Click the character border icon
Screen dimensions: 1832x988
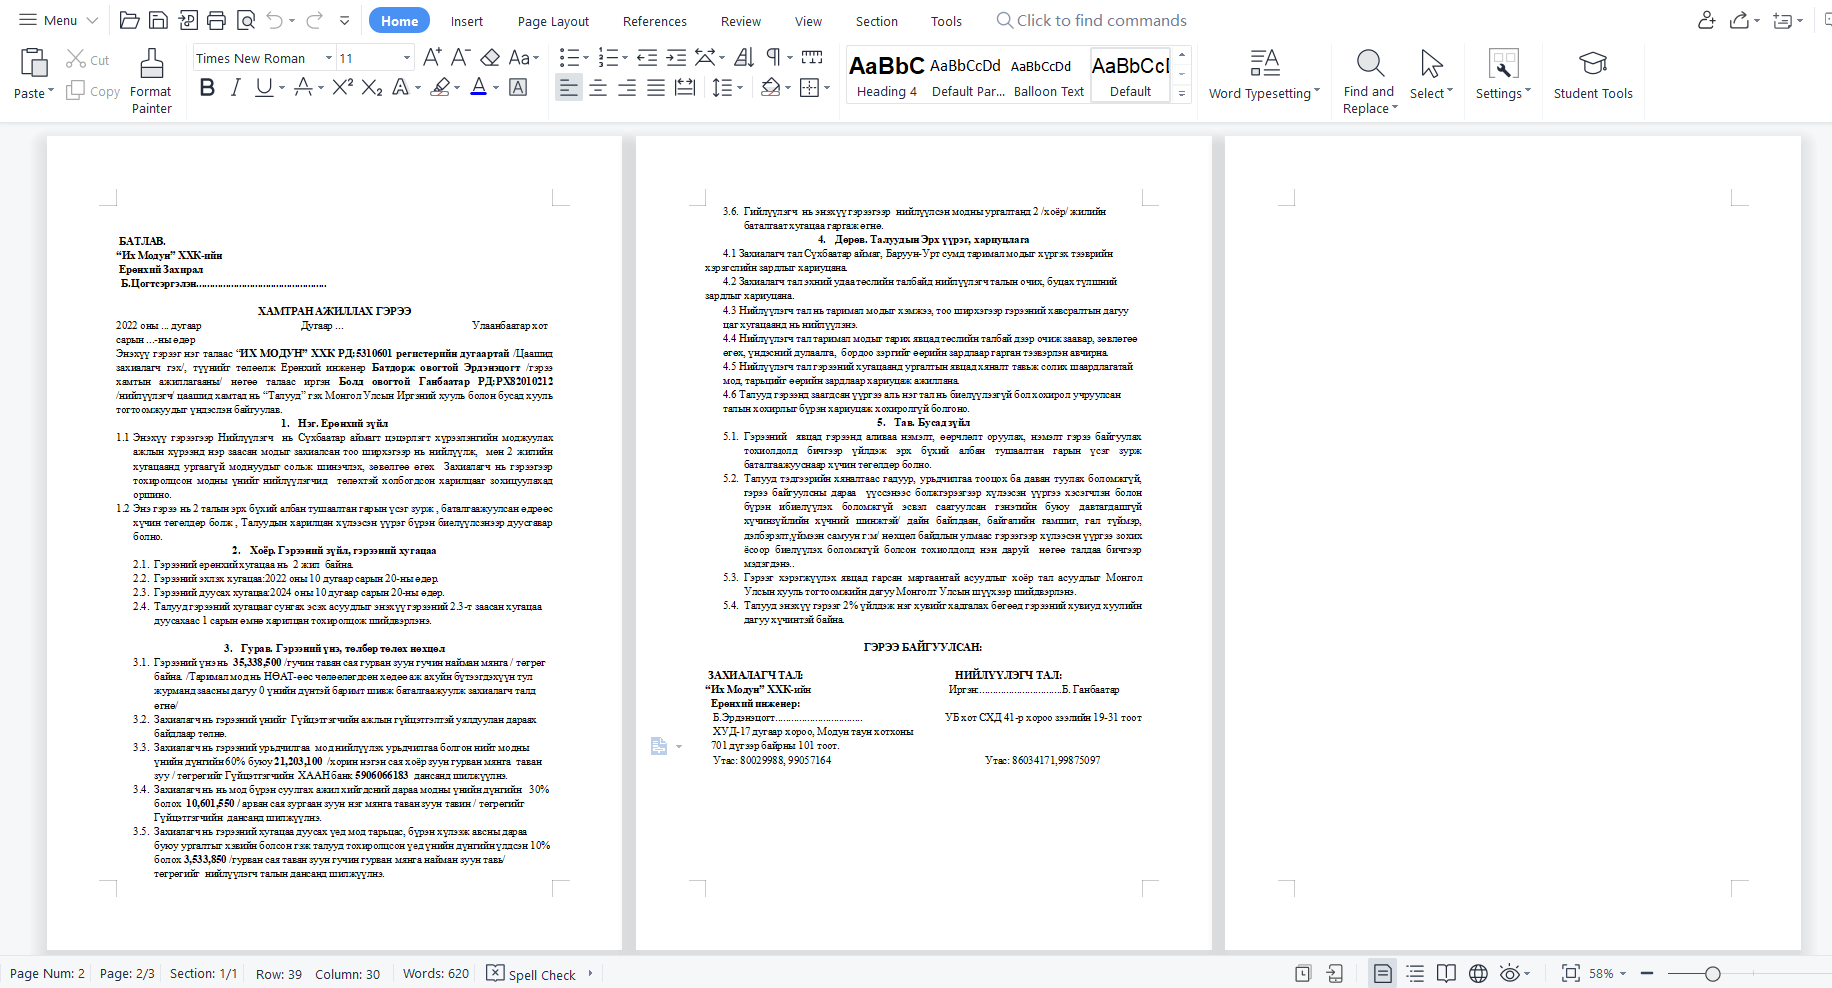click(x=518, y=88)
